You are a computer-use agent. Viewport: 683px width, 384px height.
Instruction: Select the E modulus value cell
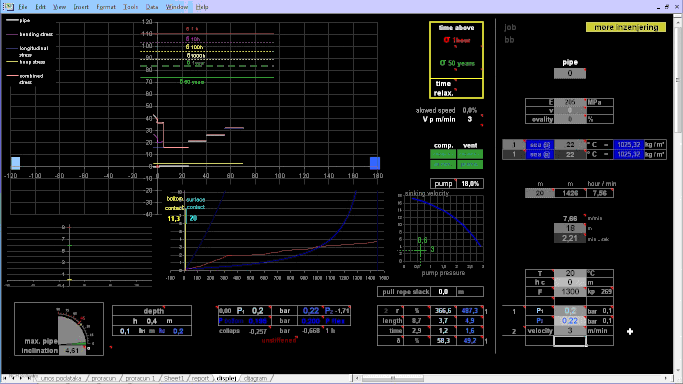pos(570,102)
